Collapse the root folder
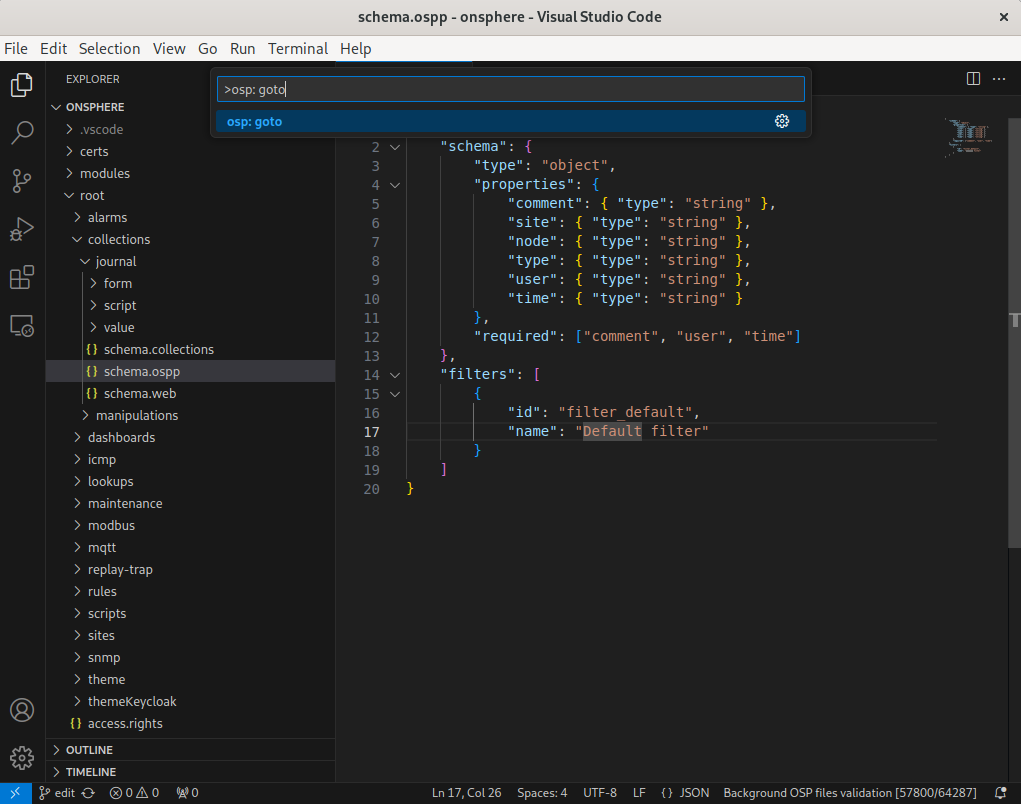Image resolution: width=1021 pixels, height=804 pixels. [191, 195]
